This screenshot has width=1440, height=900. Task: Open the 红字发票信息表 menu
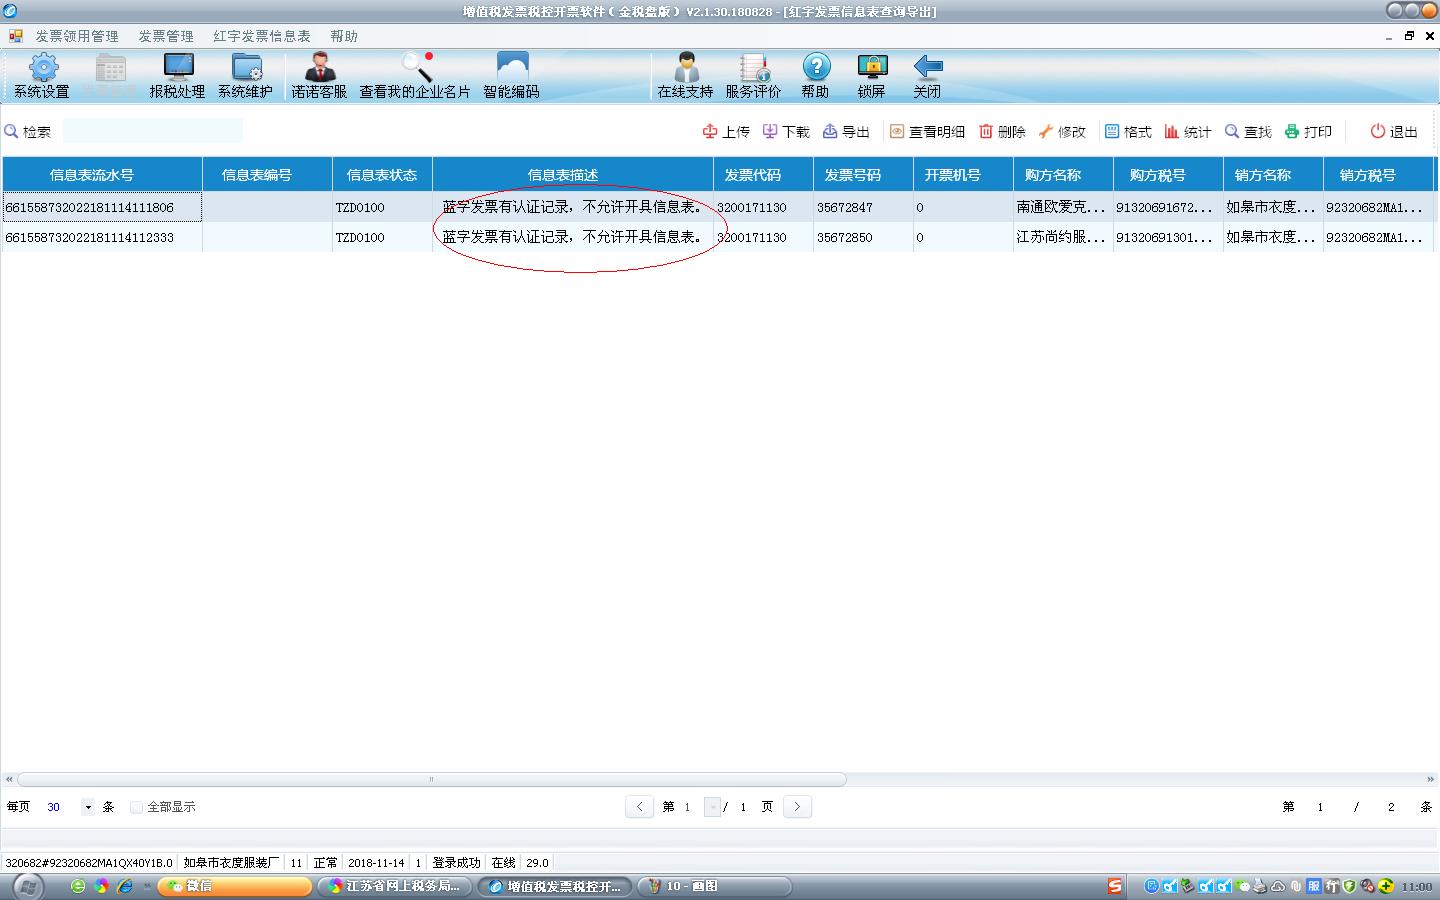262,36
